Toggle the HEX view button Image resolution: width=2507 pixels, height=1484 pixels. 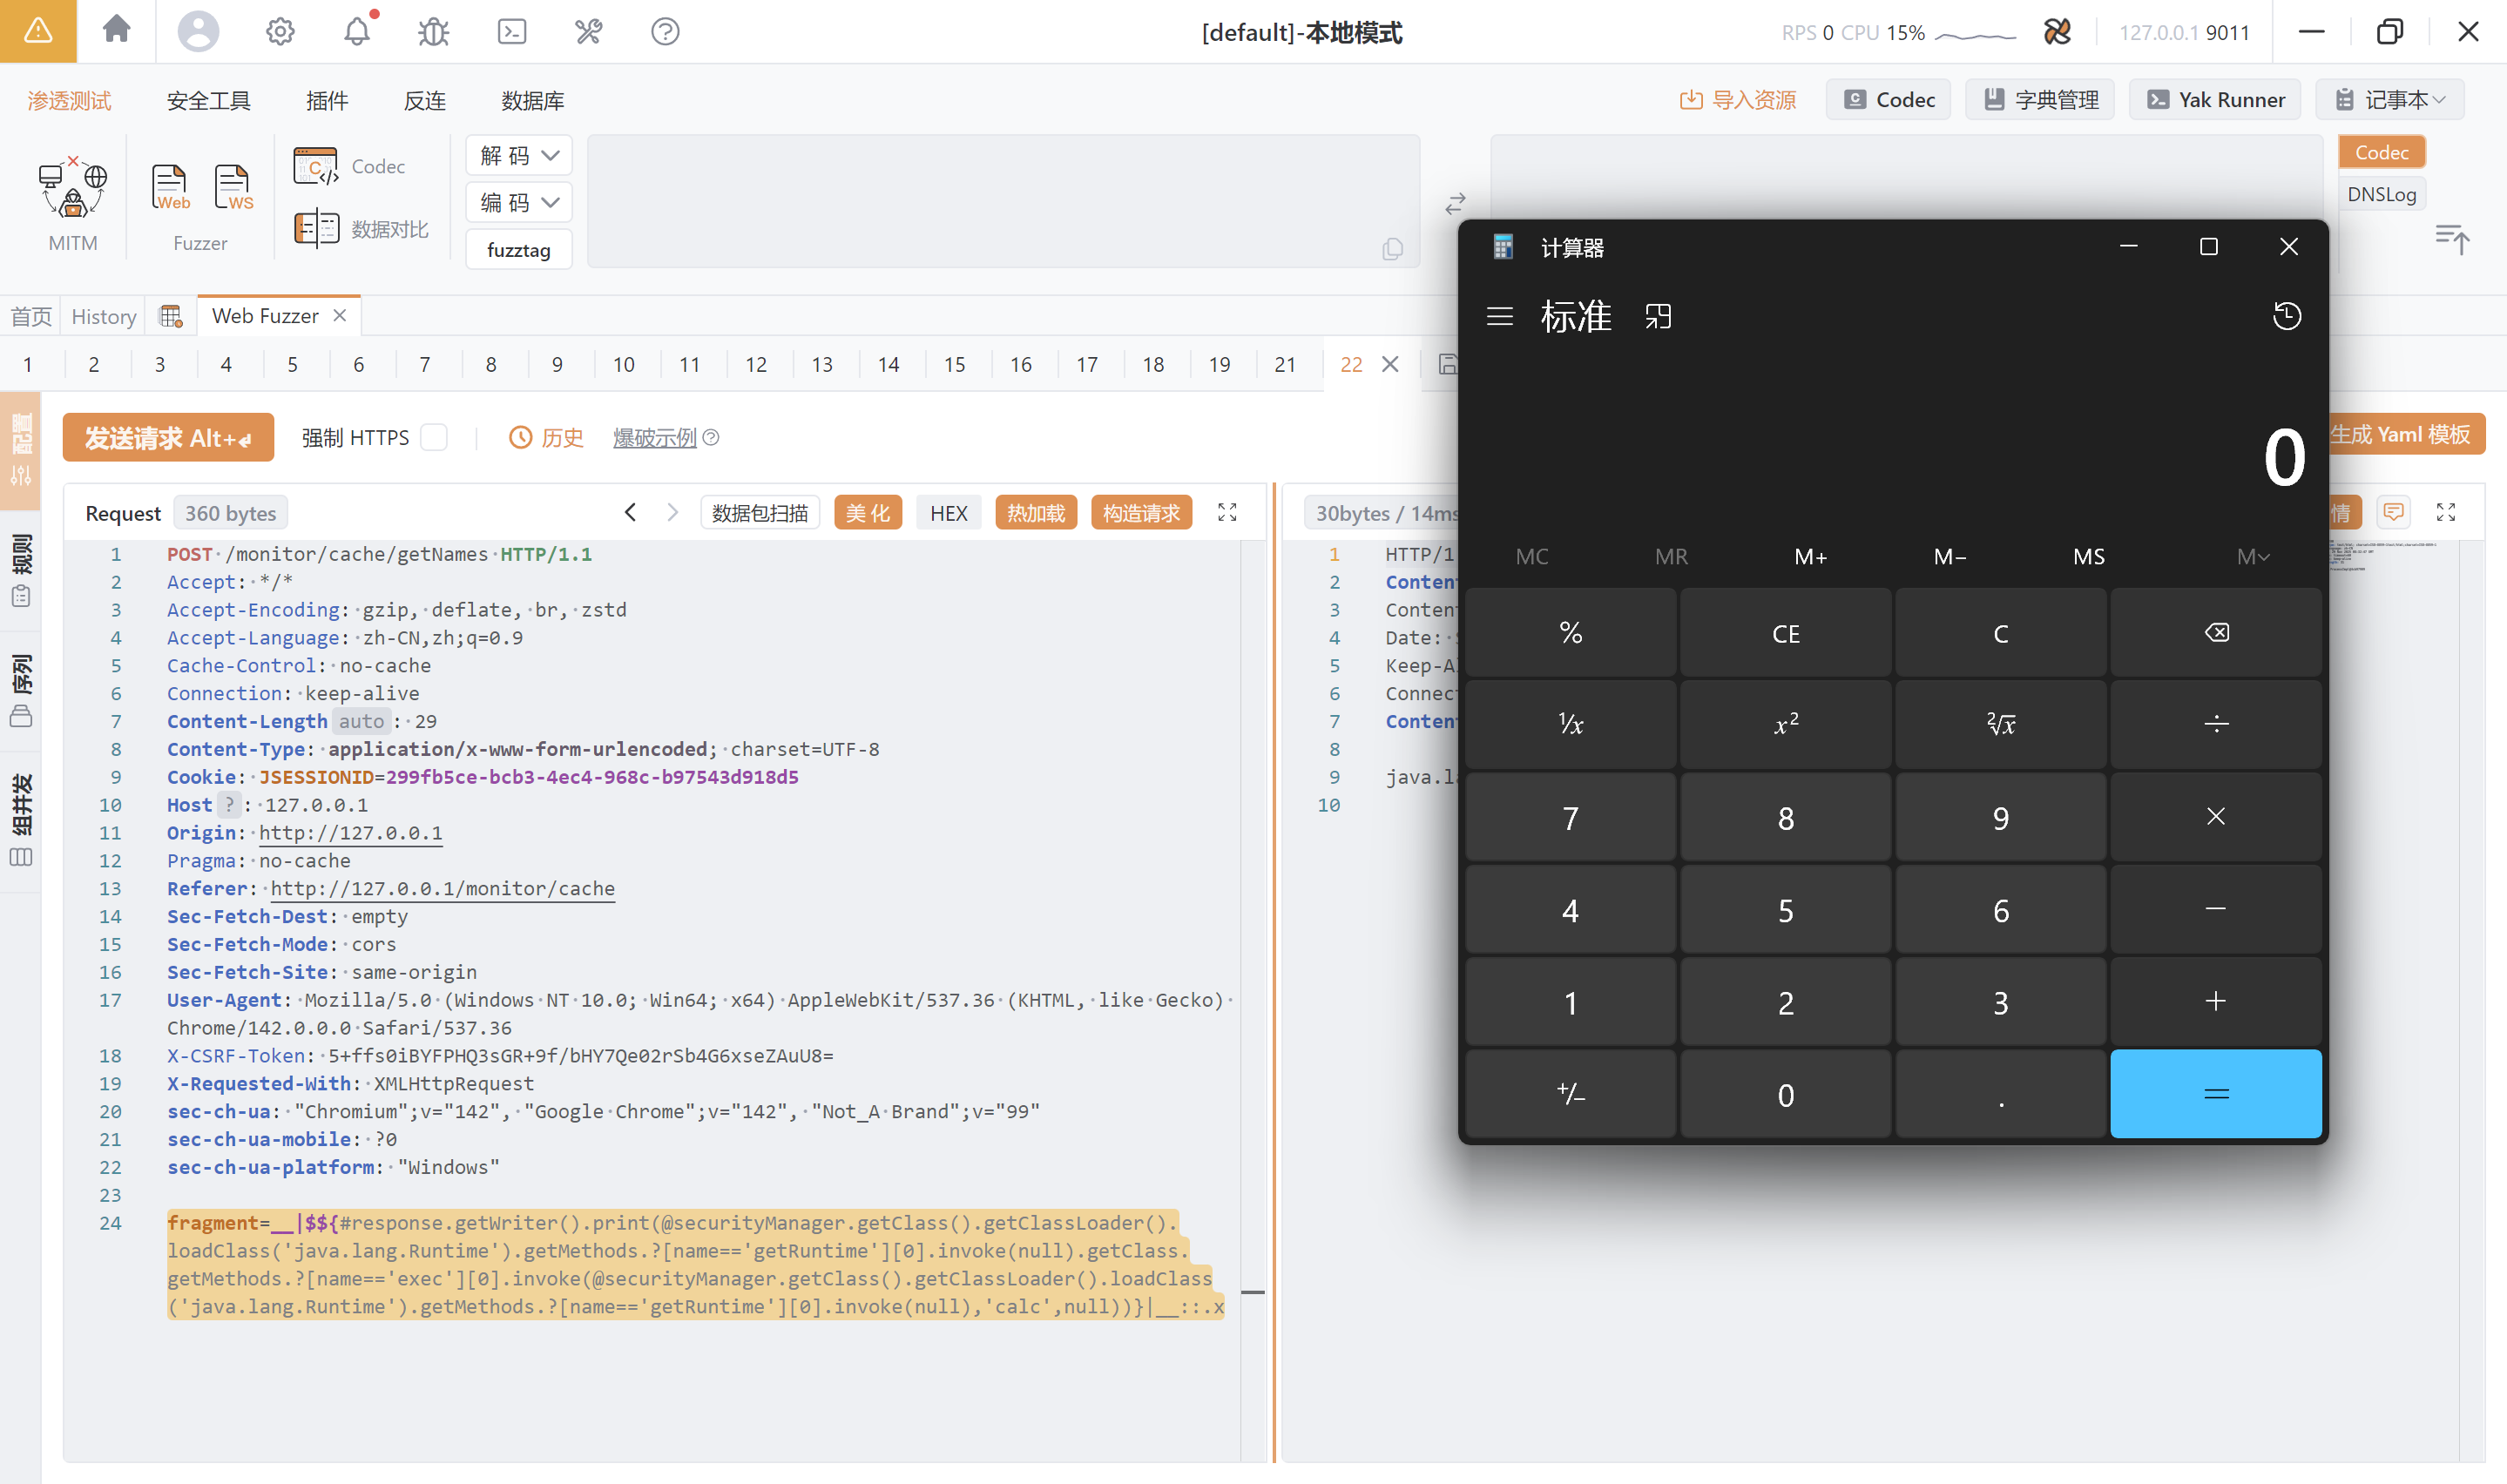click(x=948, y=513)
